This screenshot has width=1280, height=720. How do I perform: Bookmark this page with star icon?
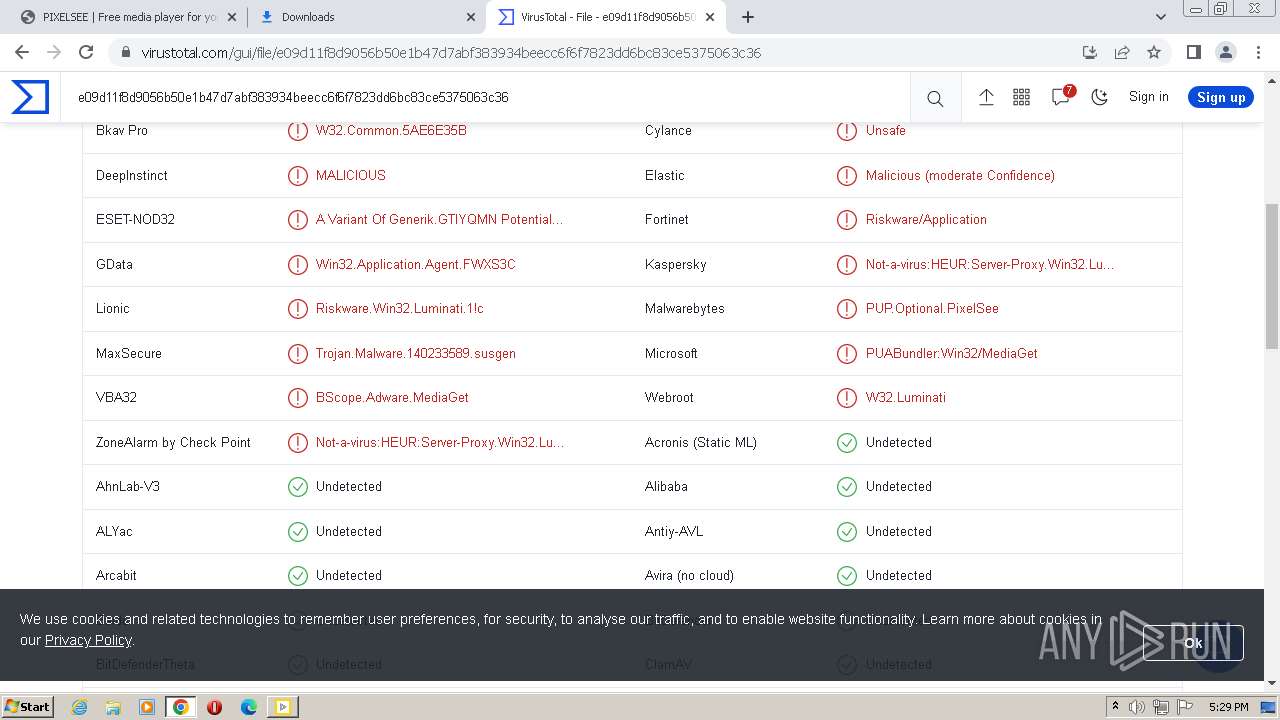pos(1154,53)
